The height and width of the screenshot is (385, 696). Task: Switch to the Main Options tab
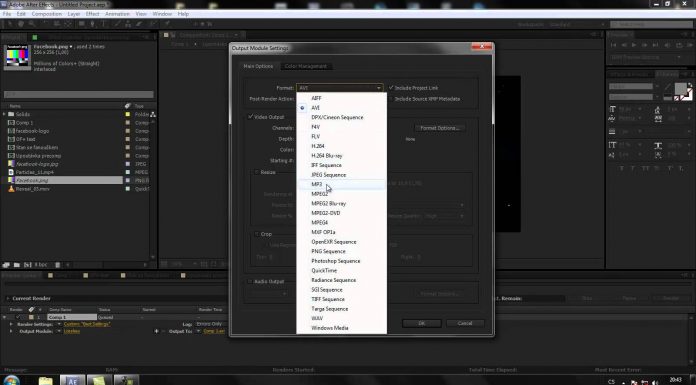pyautogui.click(x=258, y=66)
